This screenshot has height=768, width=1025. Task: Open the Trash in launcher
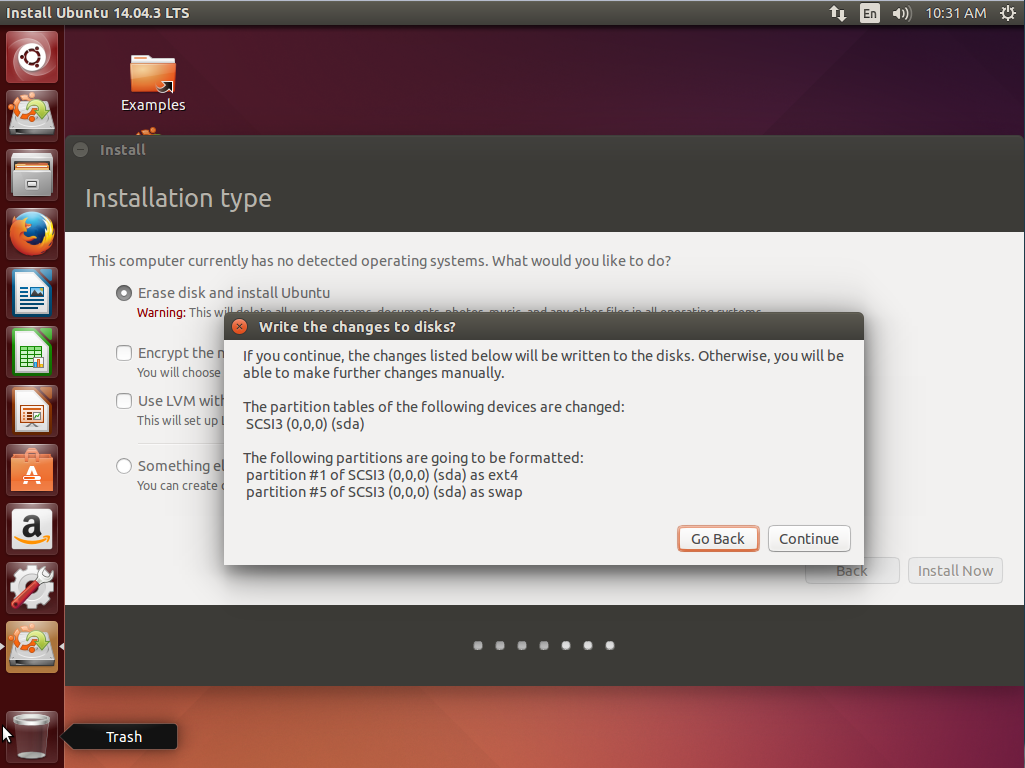click(x=31, y=737)
